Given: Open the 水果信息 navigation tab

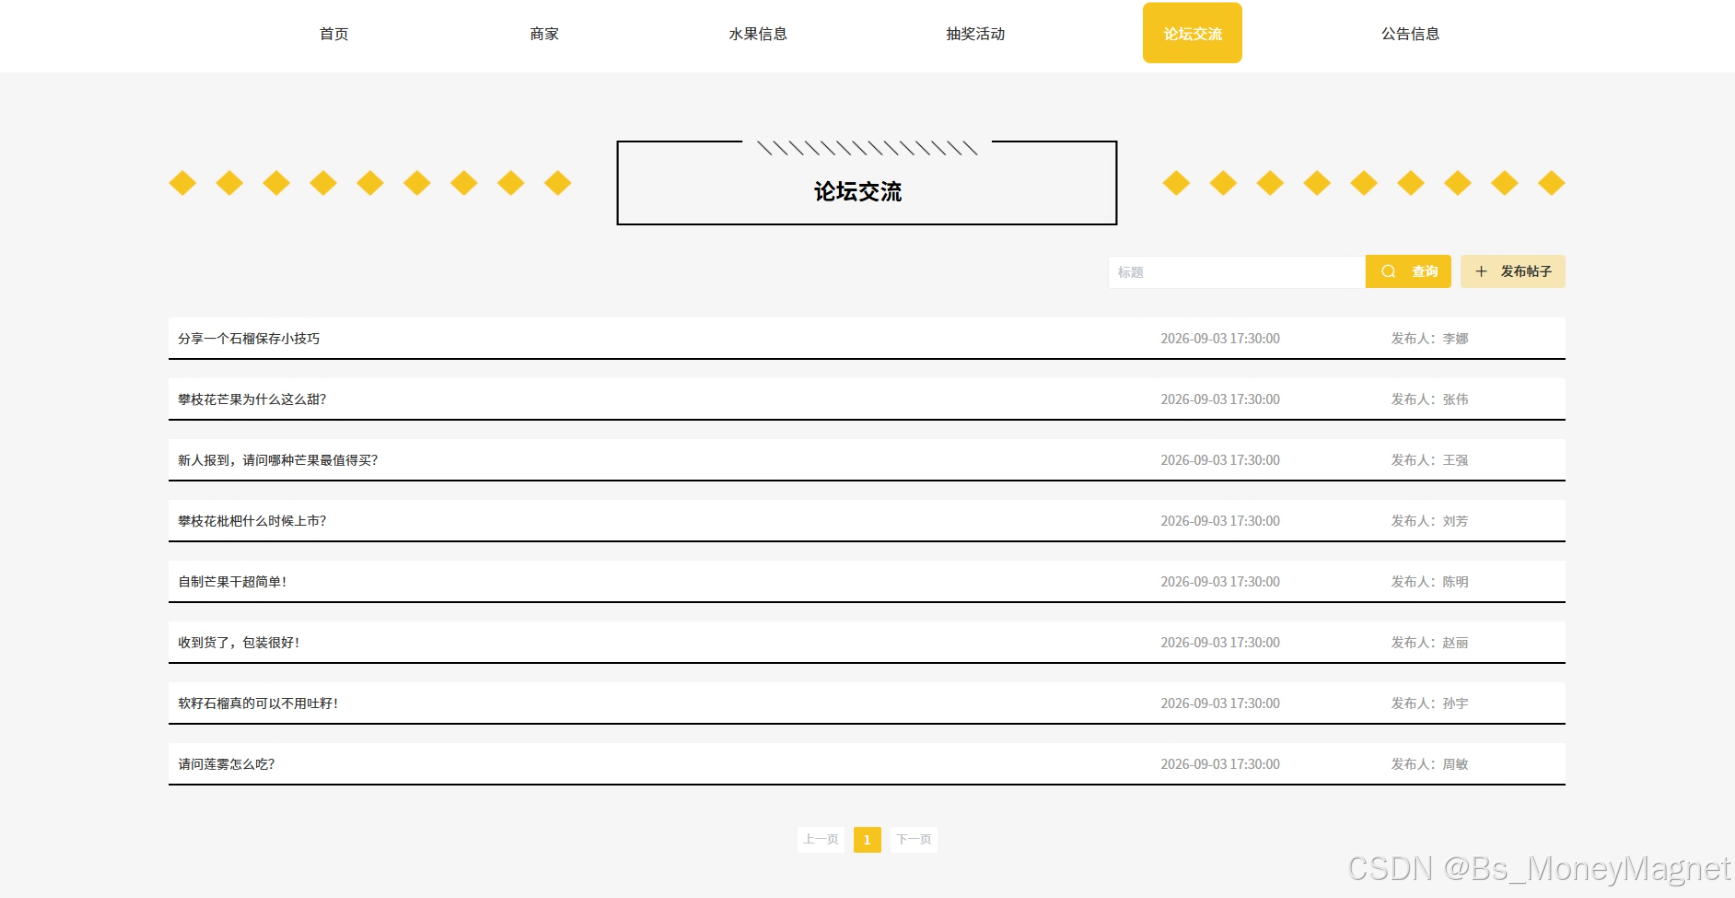Looking at the screenshot, I should 758,34.
